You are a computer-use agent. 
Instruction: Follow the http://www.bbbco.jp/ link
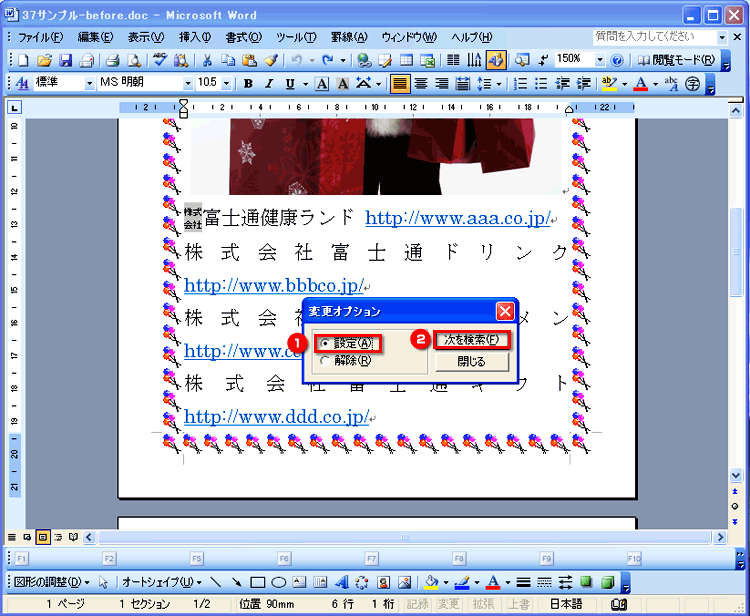(x=274, y=285)
